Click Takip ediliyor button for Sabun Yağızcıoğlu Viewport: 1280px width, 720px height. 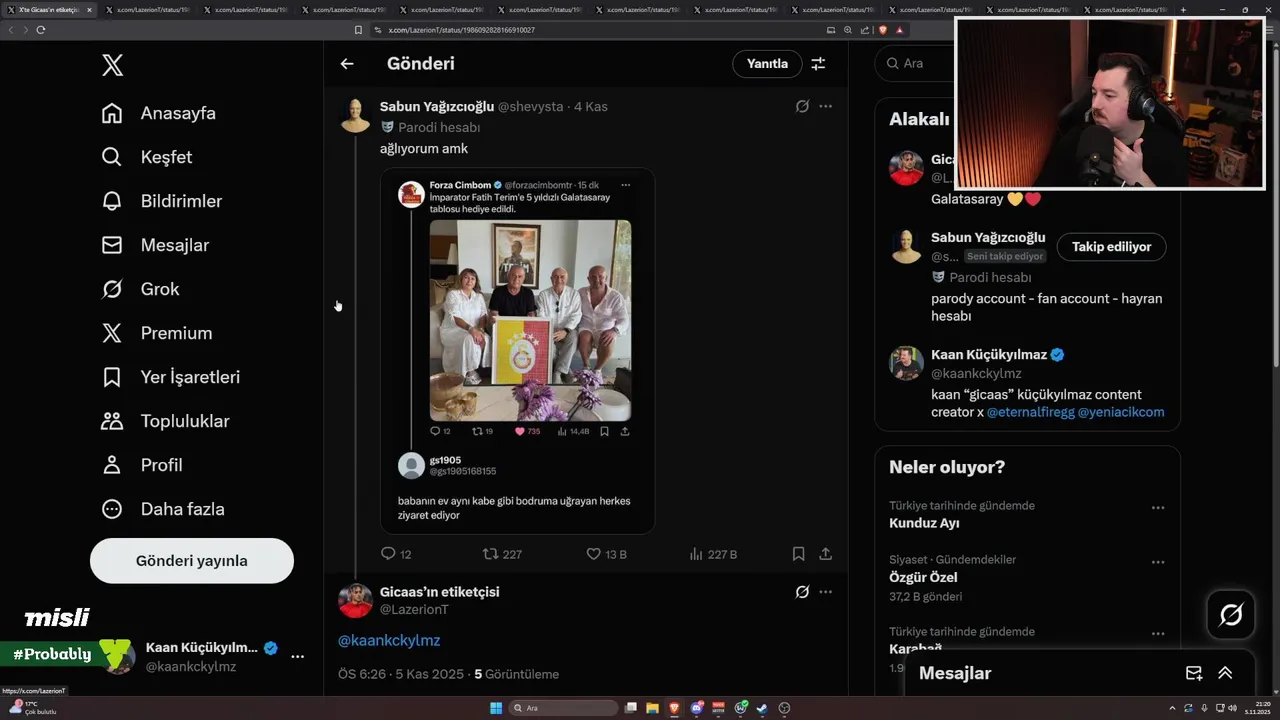point(1111,246)
